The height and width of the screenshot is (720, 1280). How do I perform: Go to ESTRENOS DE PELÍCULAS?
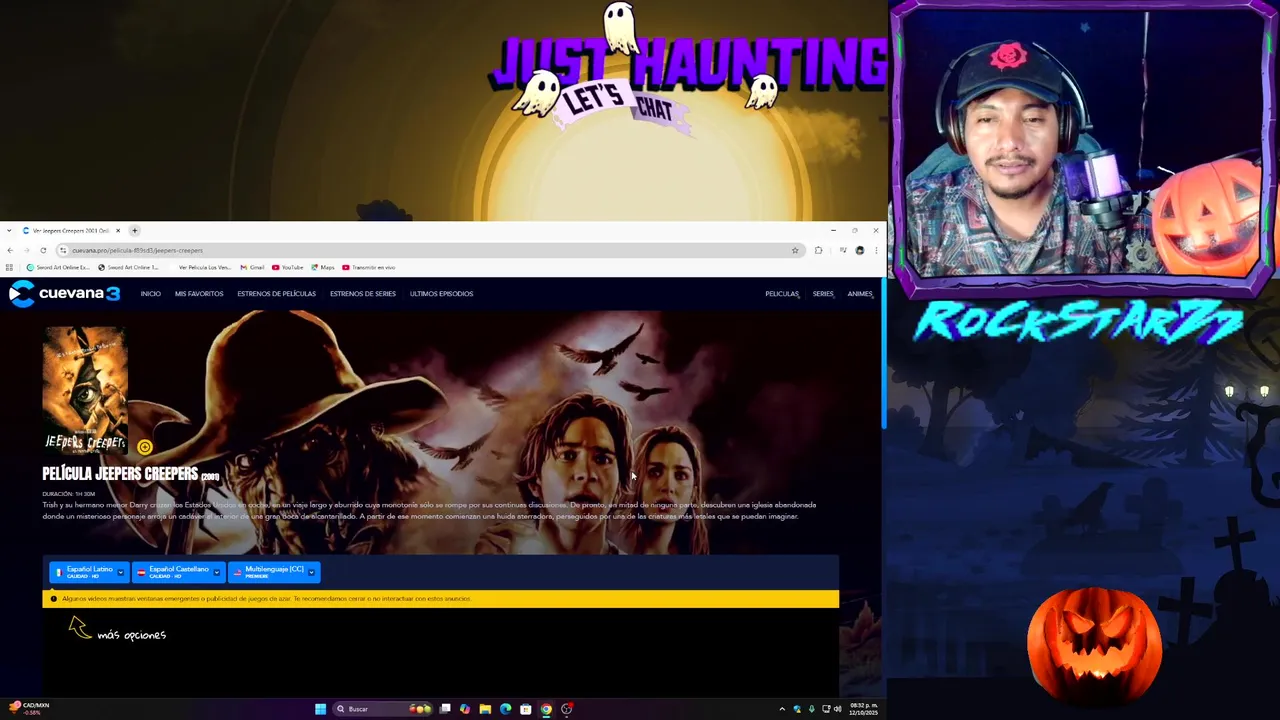coord(276,294)
